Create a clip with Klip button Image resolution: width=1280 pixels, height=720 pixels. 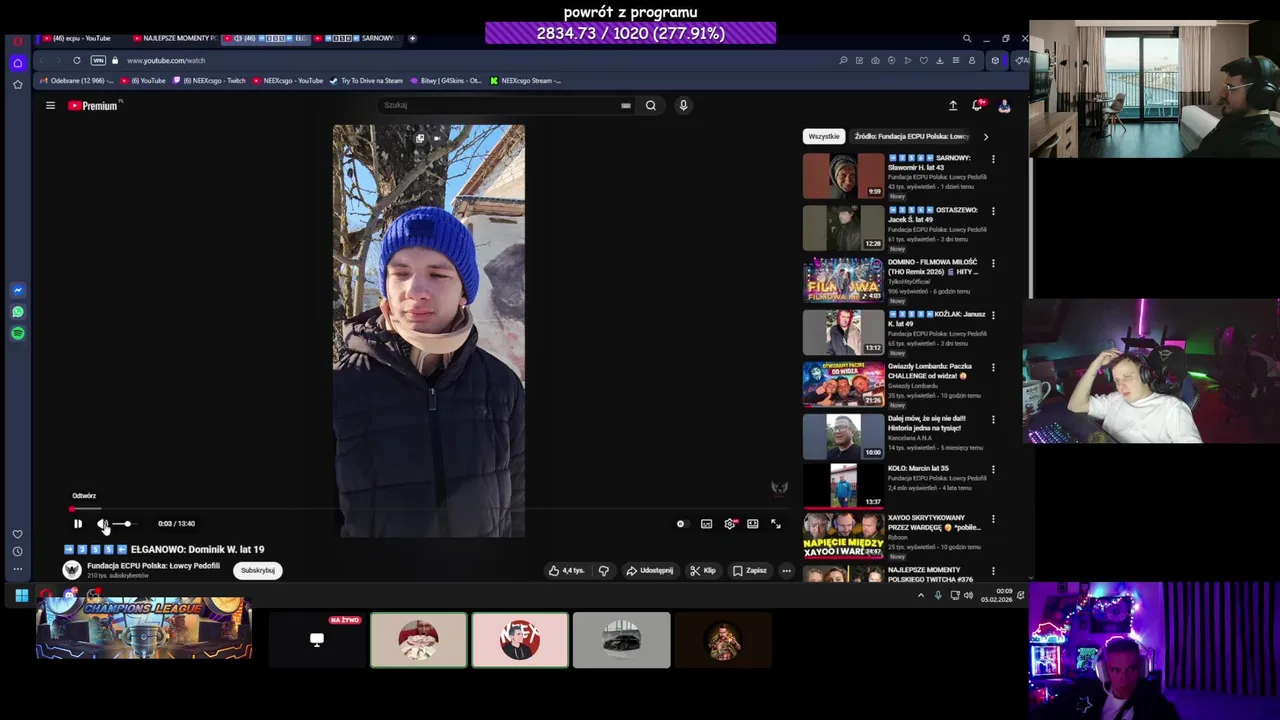tap(703, 570)
